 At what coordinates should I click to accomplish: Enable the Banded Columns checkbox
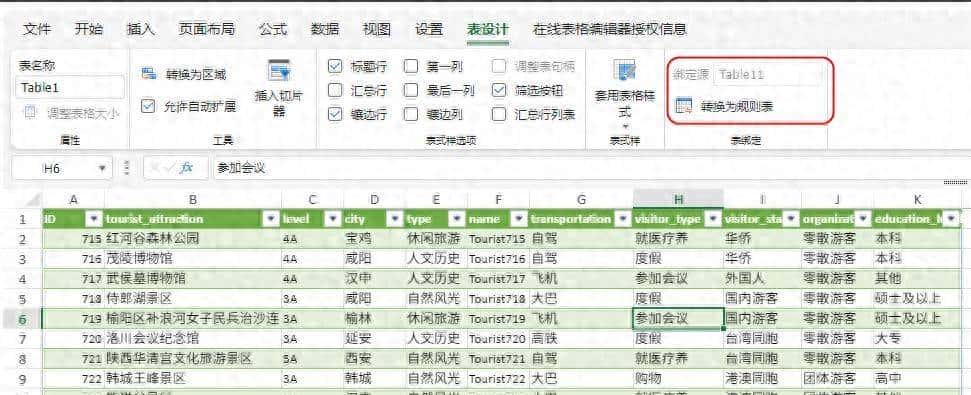coord(411,114)
